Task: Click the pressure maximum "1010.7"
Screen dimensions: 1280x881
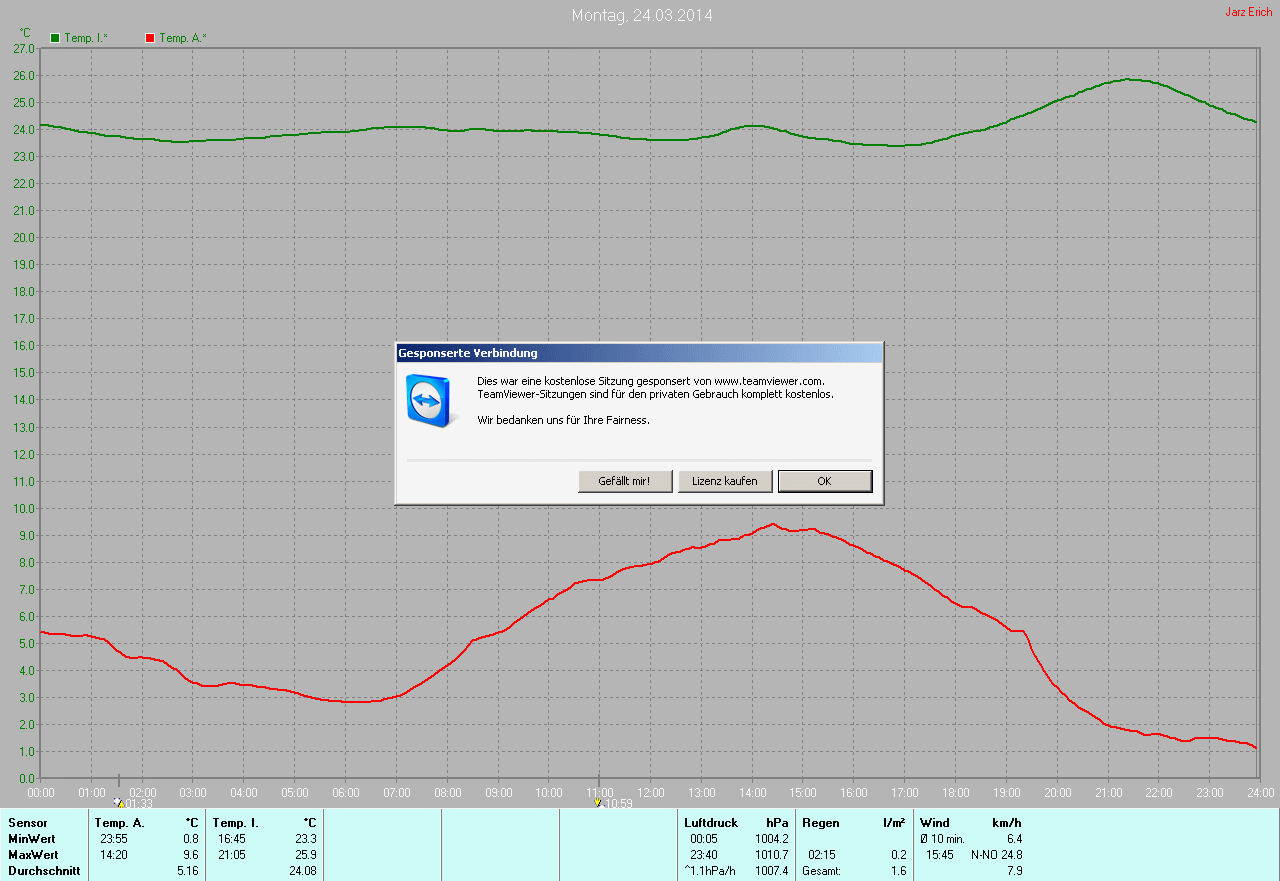Action: [x=772, y=855]
